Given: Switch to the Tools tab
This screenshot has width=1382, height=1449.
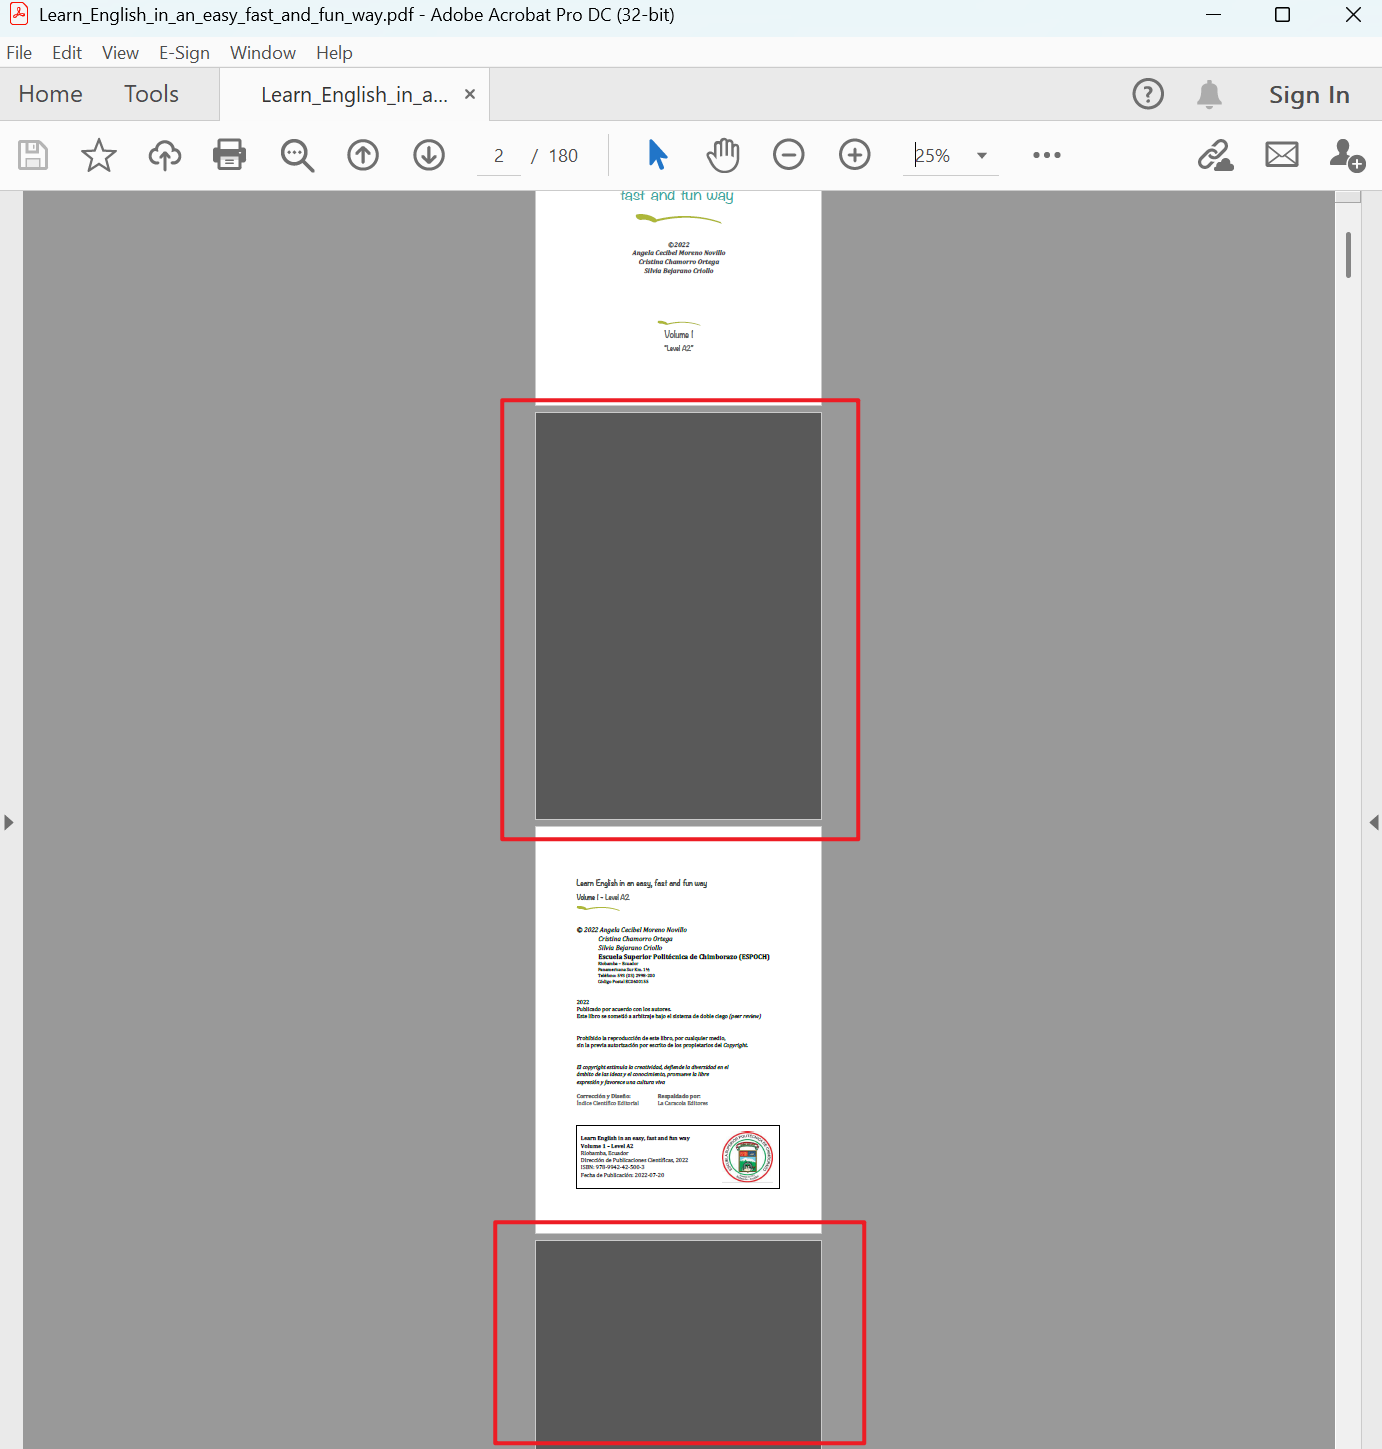Looking at the screenshot, I should point(151,93).
